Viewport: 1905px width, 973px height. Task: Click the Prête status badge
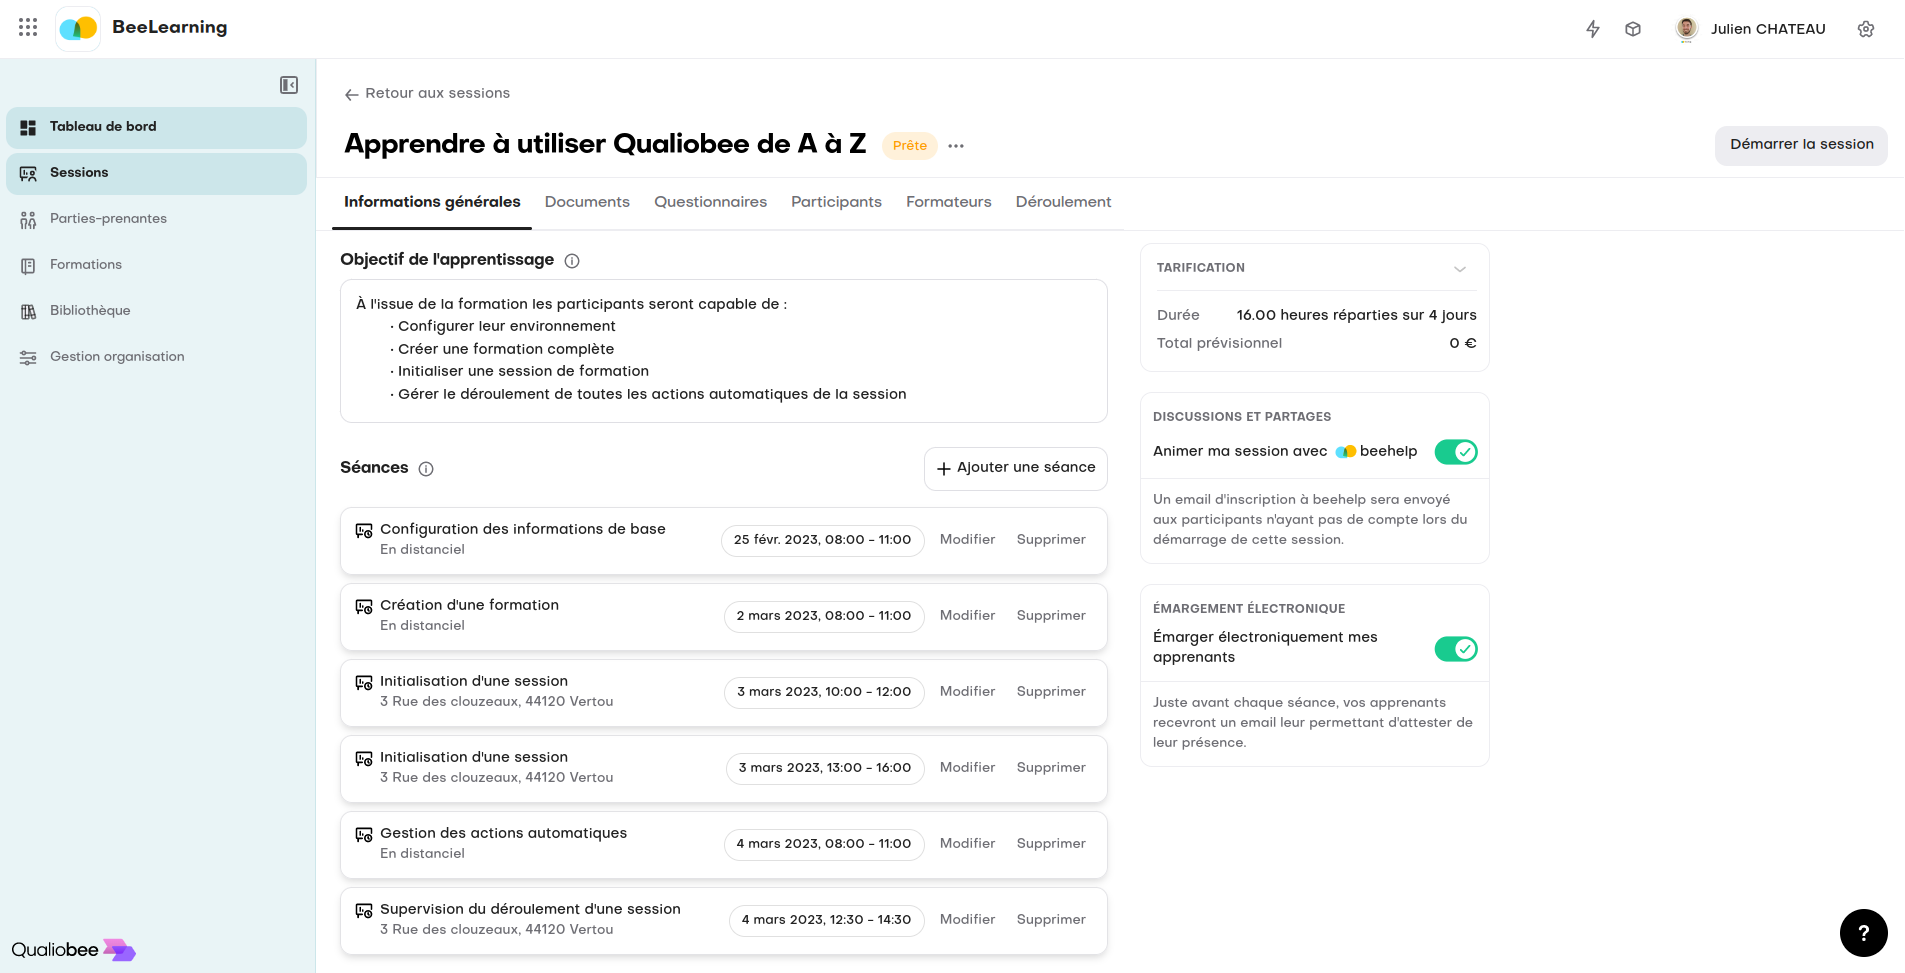(x=910, y=146)
